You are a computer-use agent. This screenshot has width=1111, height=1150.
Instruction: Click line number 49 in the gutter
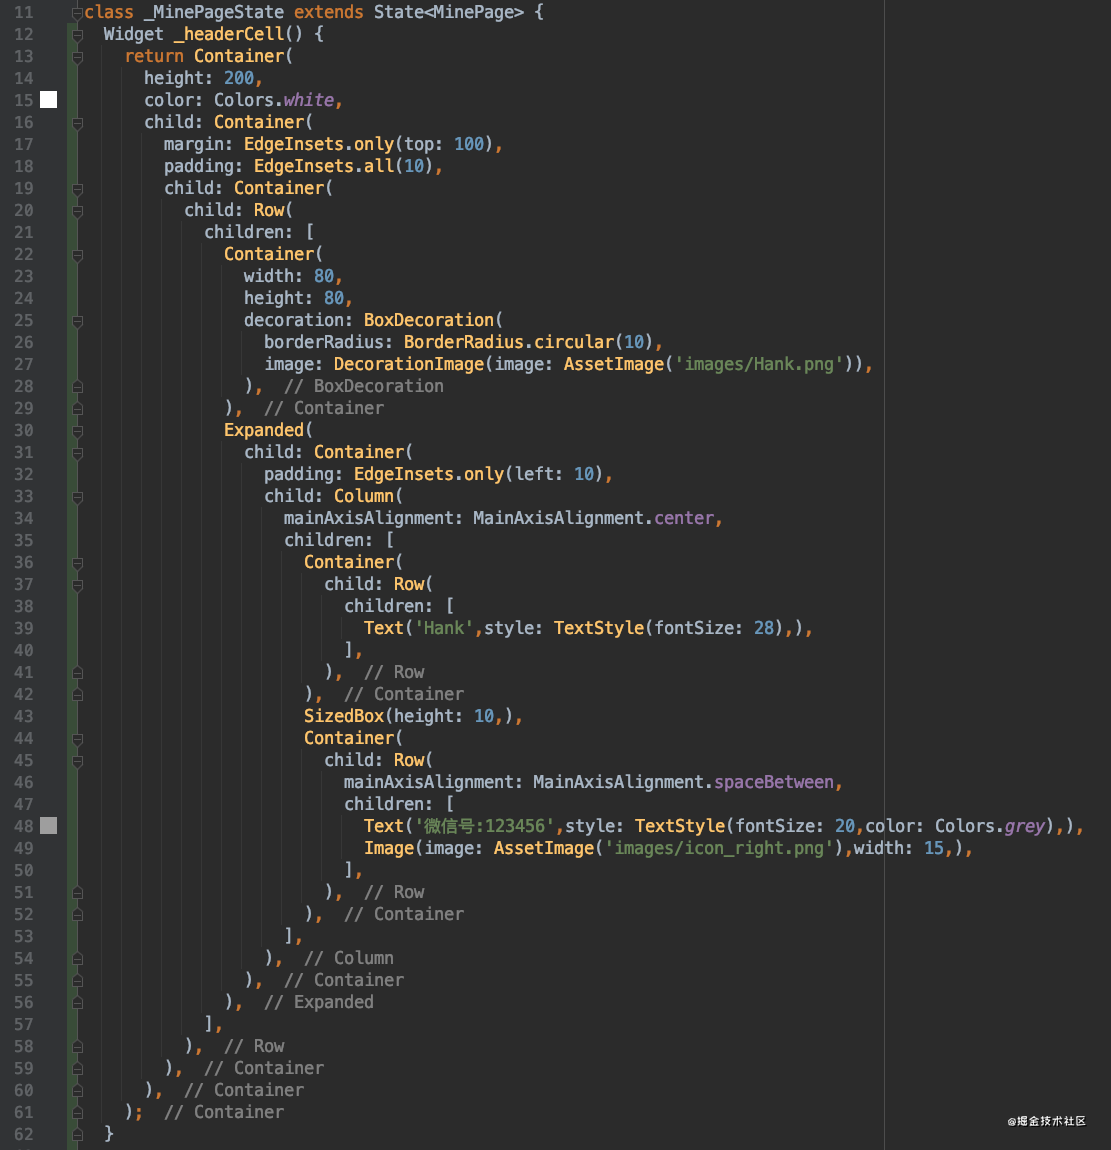pyautogui.click(x=23, y=849)
